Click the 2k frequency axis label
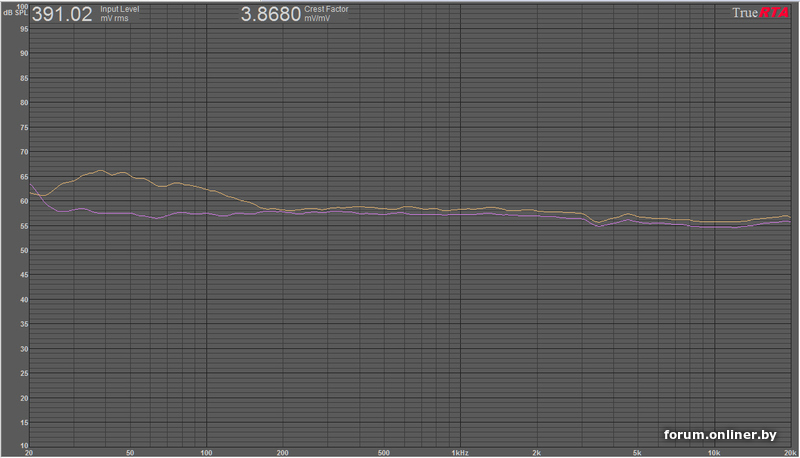Viewport: 800px width, 458px height. [x=536, y=453]
